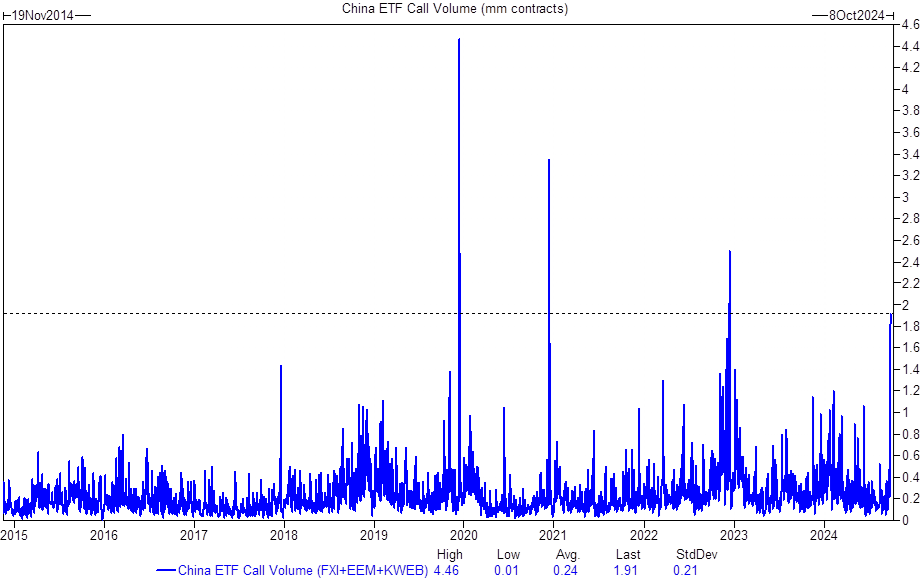Click the 'Last' statistics header
Screen dimensions: 920x578
pos(628,555)
